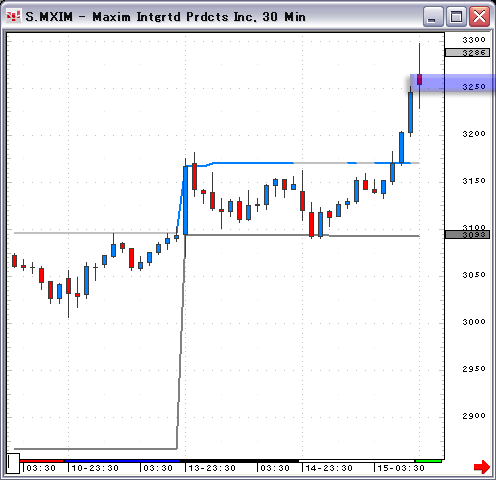Click the 2900 price scale label
Viewport: 496px width, 480px height.
point(474,416)
